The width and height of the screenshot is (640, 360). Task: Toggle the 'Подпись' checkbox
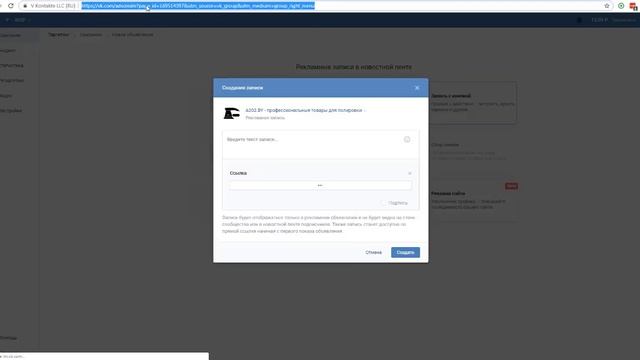pos(384,203)
